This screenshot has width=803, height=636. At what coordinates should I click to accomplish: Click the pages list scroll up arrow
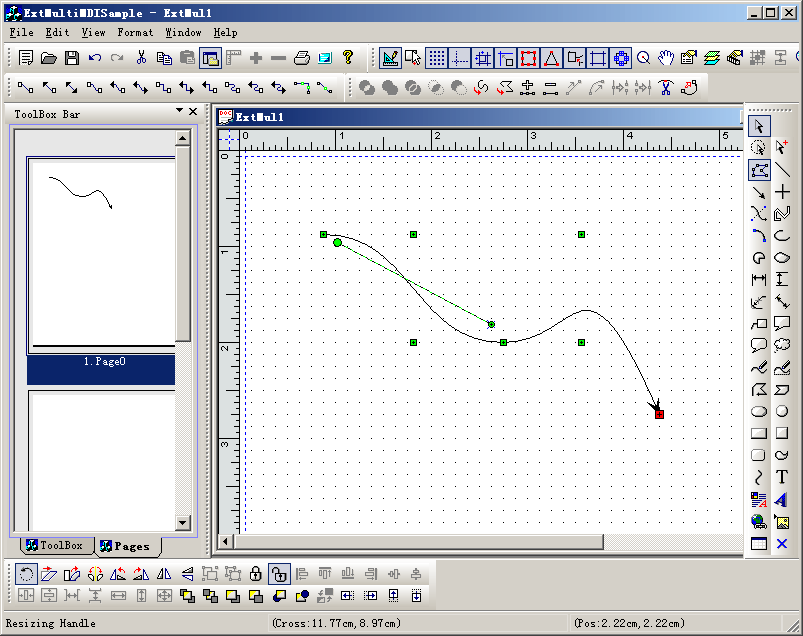coord(183,138)
